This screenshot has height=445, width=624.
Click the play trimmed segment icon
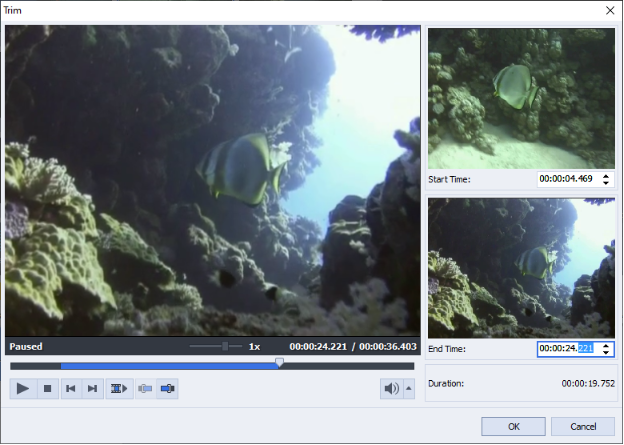pyautogui.click(x=119, y=389)
